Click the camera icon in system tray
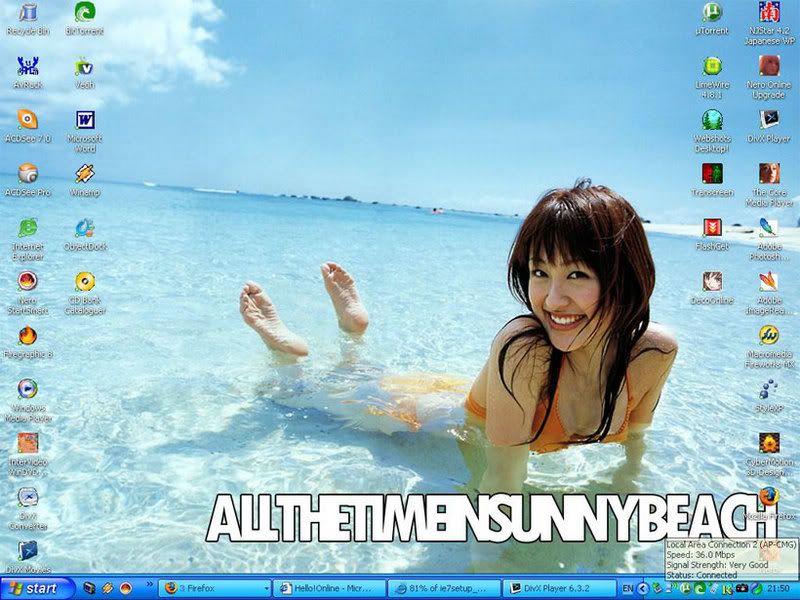This screenshot has height=600, width=800. tap(742, 589)
